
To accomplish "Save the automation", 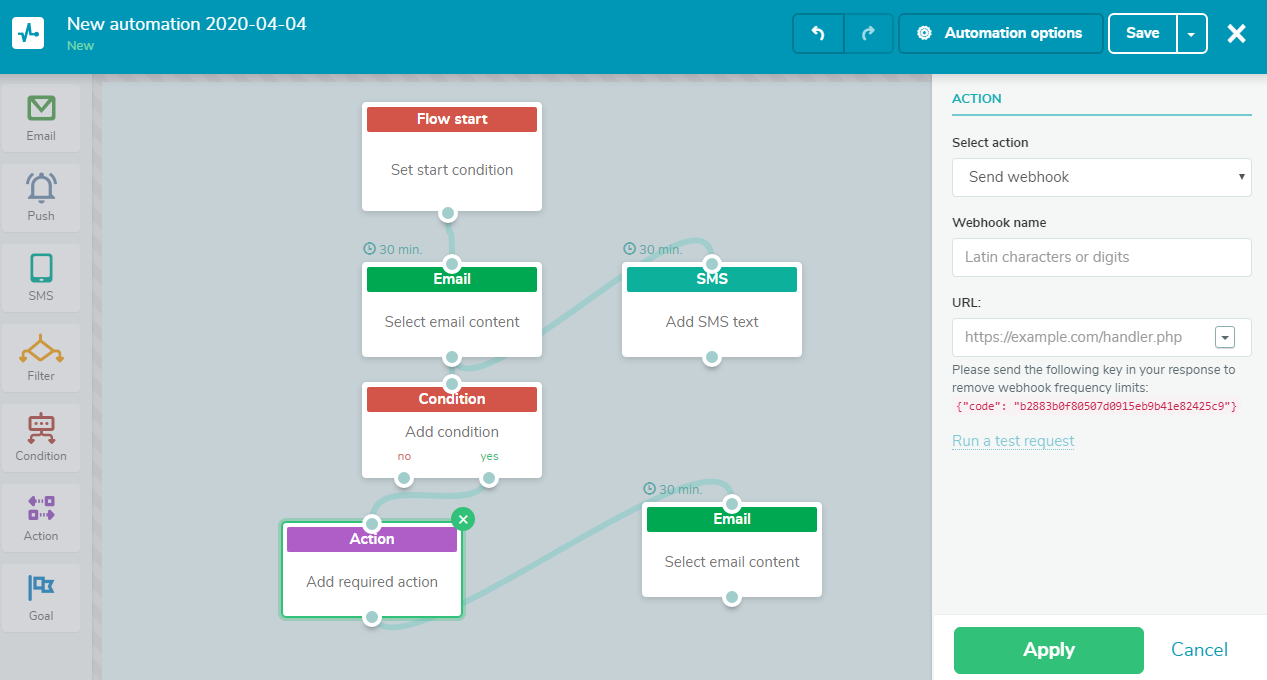I will coord(1142,33).
